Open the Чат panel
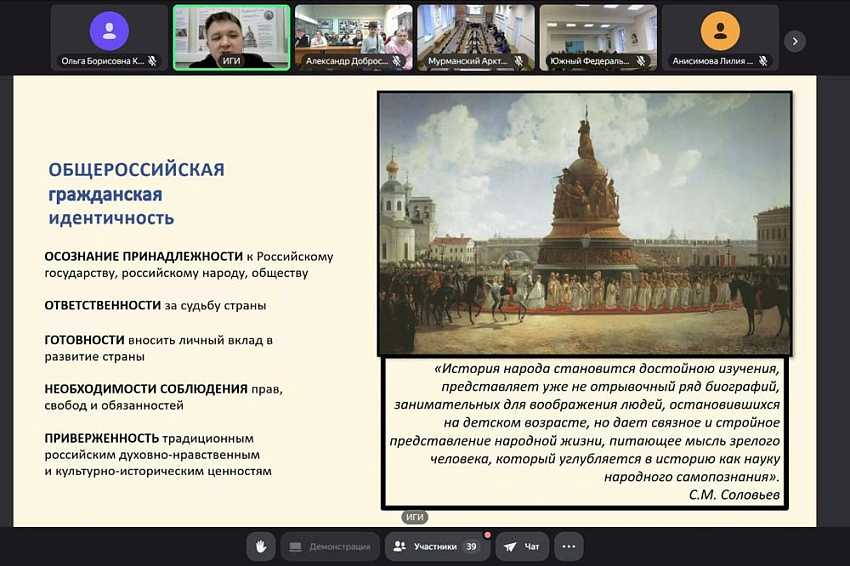The image size is (850, 566). click(x=522, y=547)
